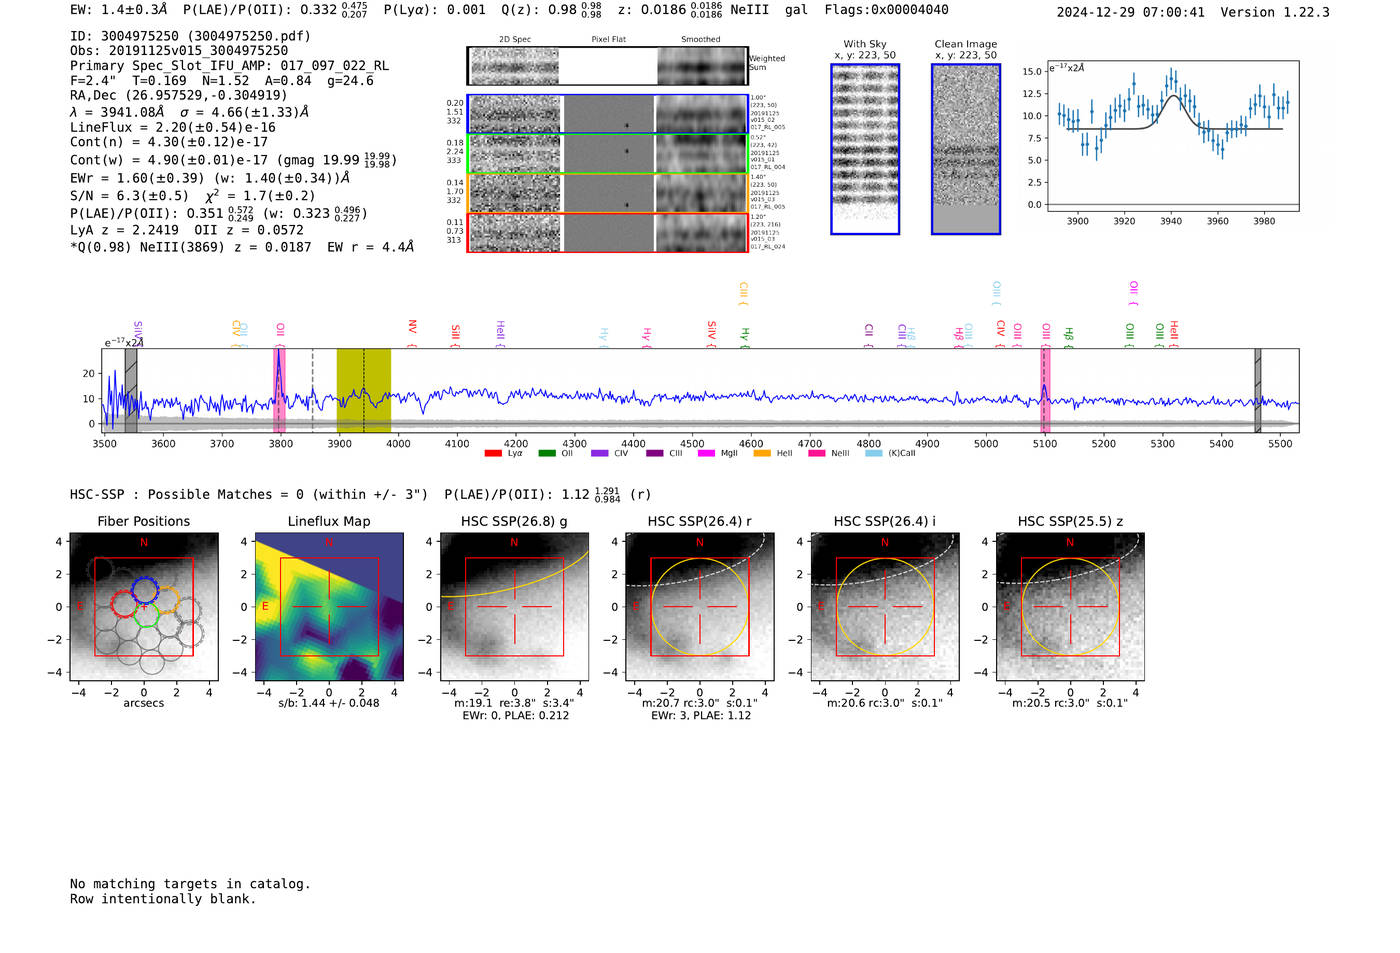Image resolution: width=1400 pixels, height=953 pixels.
Task: Click the 2024-12-29 07:00:41 timestamp
Action: (1131, 12)
